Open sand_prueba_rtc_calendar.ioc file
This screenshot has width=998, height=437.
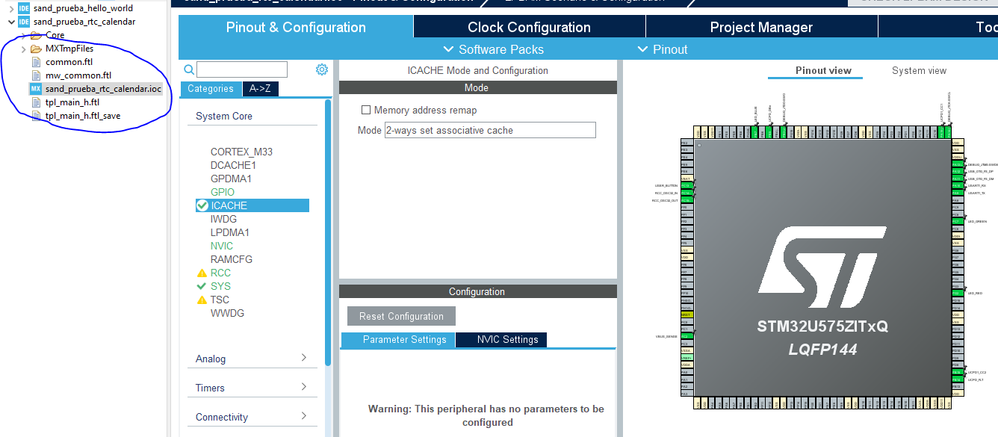click(x=103, y=89)
